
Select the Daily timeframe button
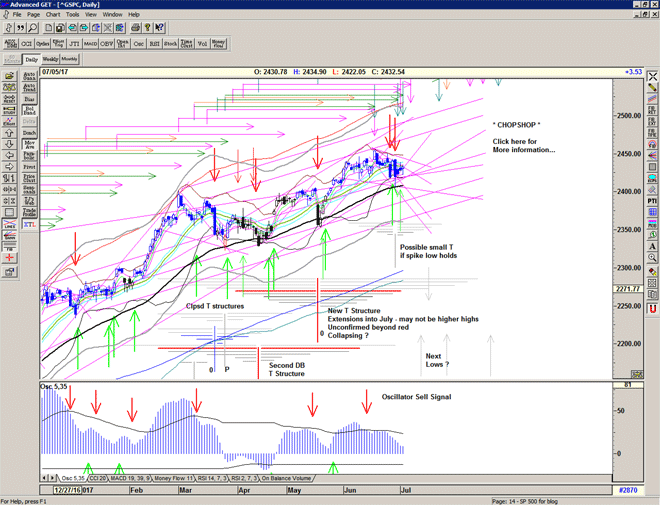[31, 60]
